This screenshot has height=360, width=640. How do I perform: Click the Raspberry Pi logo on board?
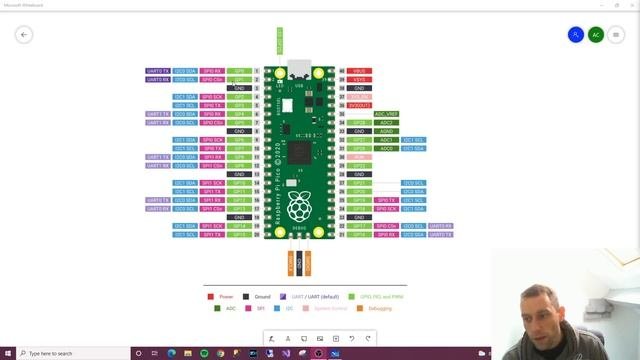click(x=299, y=207)
